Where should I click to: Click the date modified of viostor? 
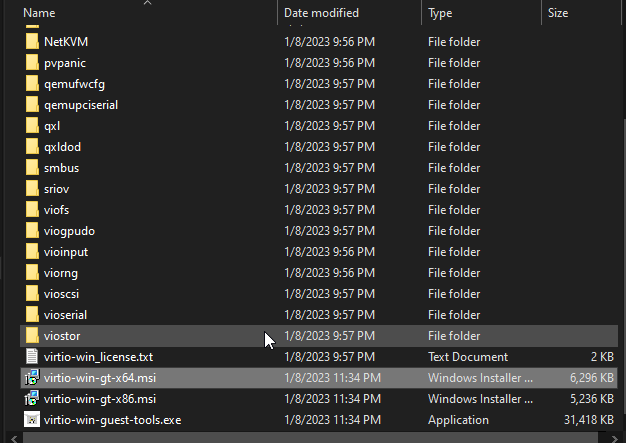[x=329, y=336]
